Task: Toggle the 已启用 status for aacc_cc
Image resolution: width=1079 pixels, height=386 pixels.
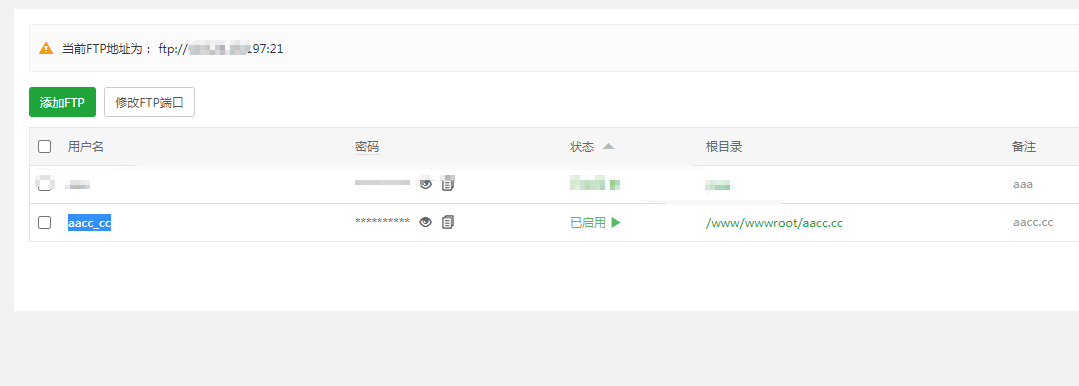Action: coord(596,222)
